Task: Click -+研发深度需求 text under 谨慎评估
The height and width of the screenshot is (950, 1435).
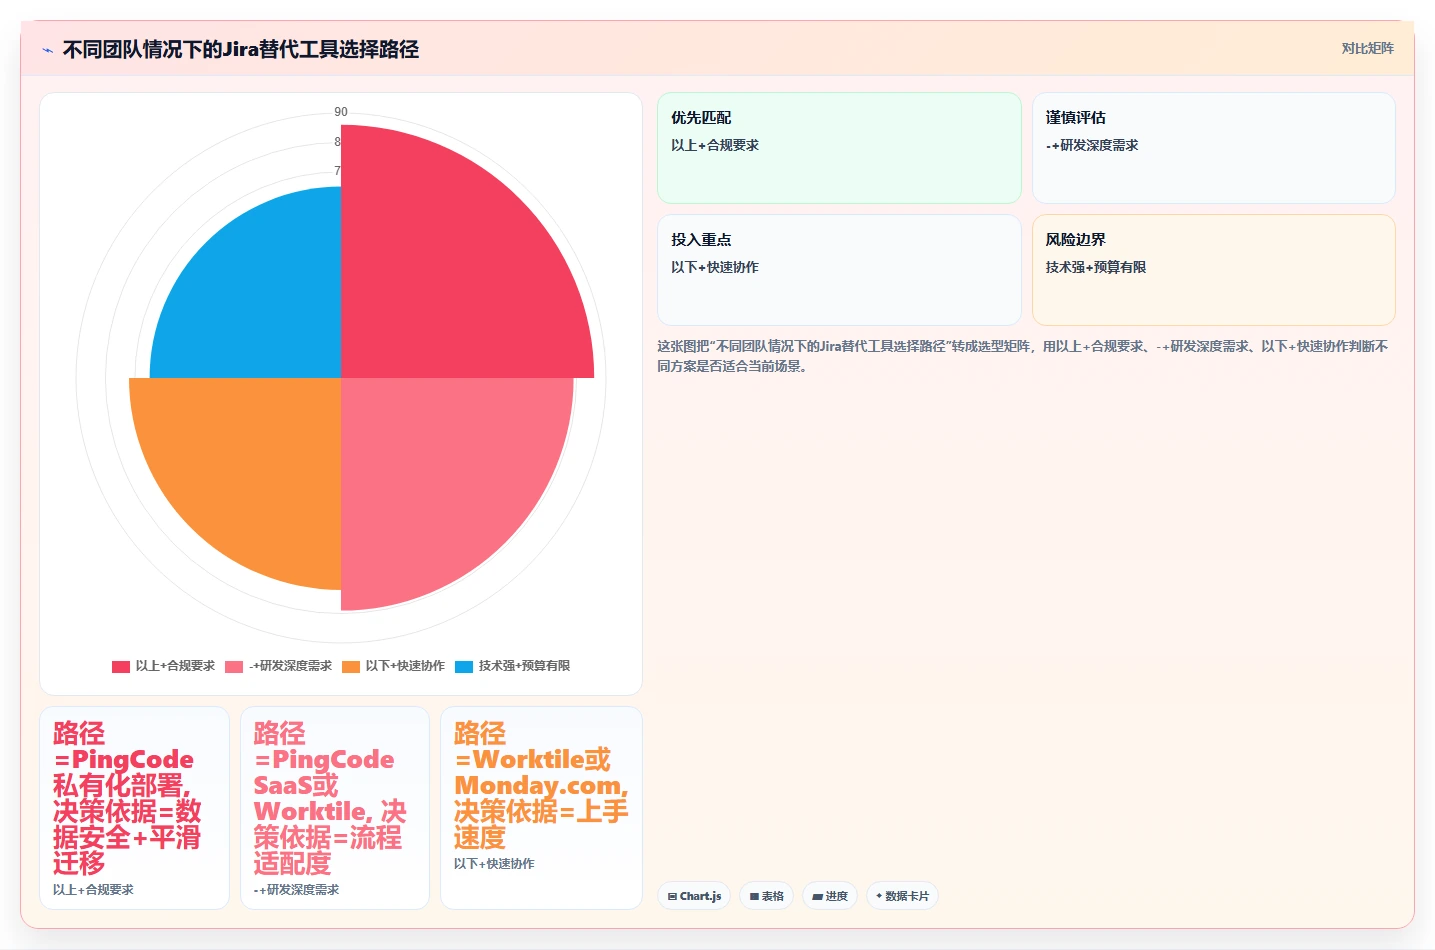Action: point(1092,145)
